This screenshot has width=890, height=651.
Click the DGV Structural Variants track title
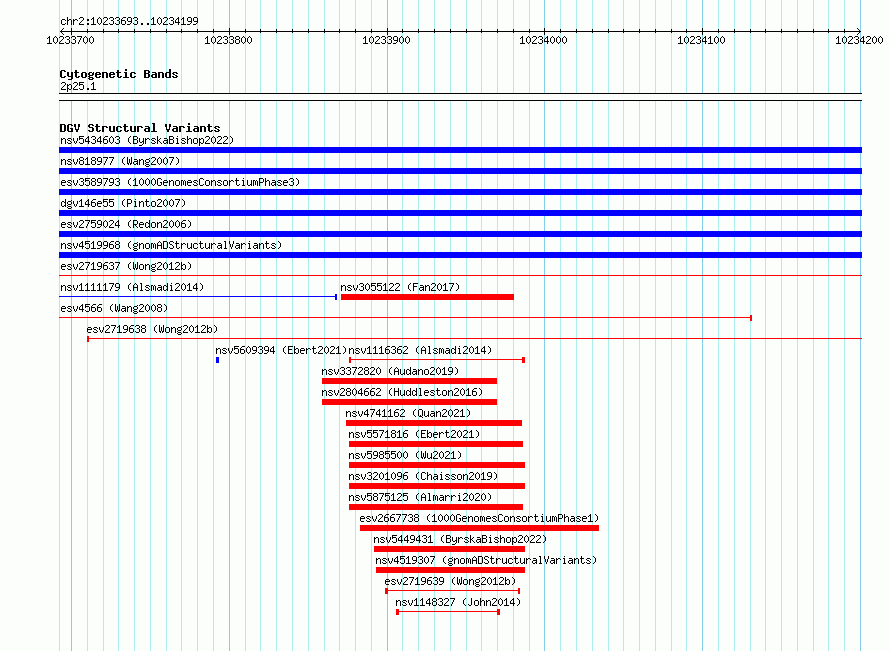pyautogui.click(x=140, y=128)
